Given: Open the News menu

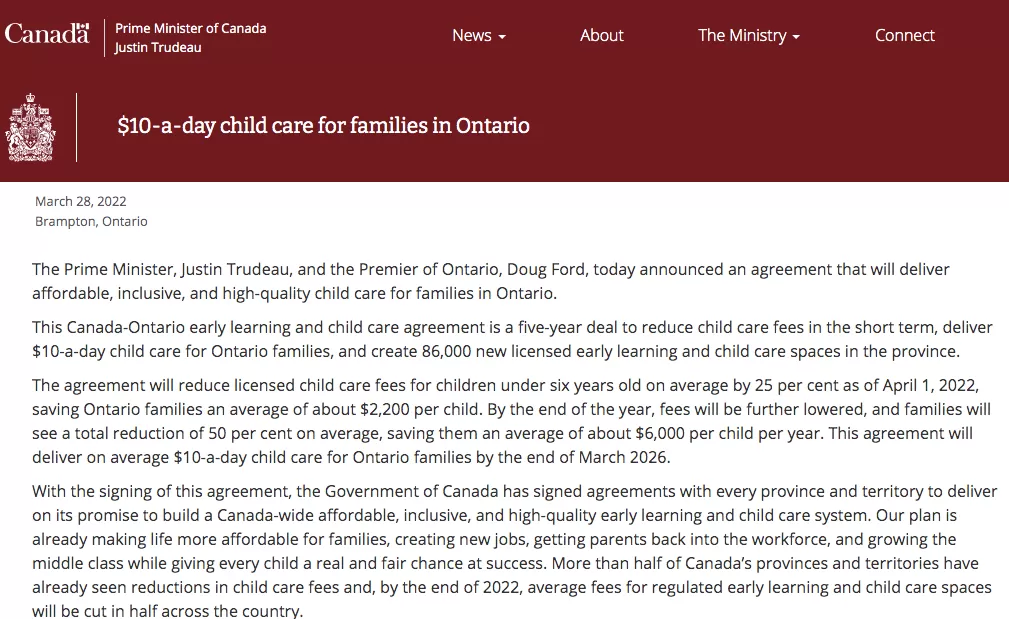Looking at the screenshot, I should pos(479,35).
